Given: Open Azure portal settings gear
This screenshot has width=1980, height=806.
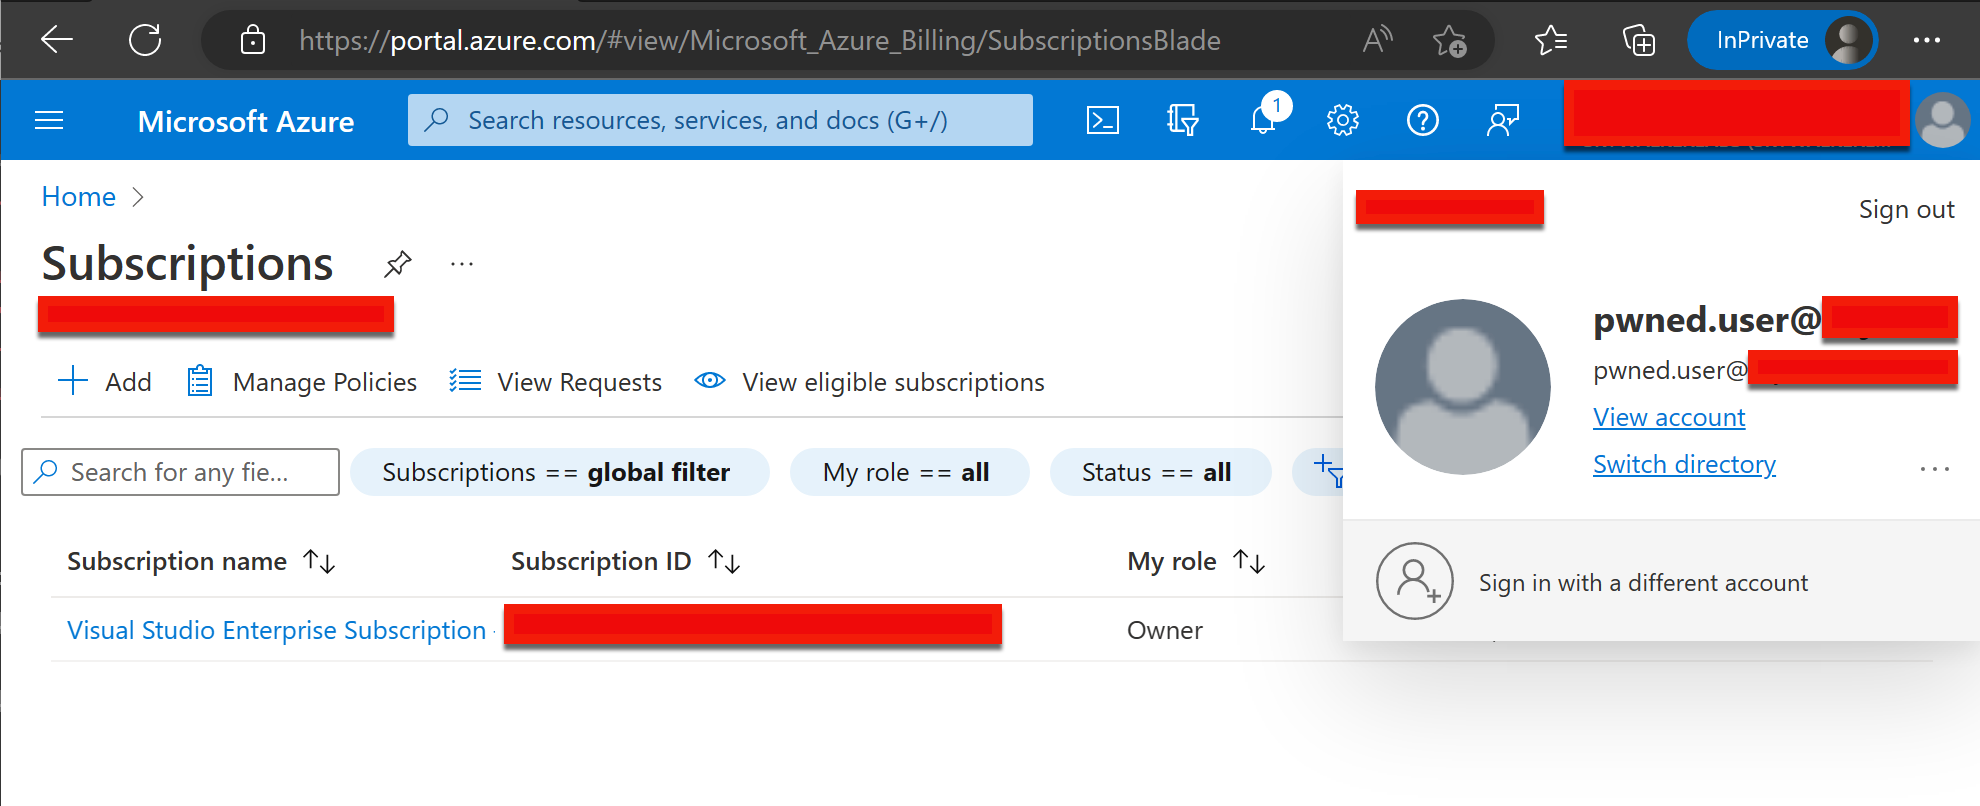Looking at the screenshot, I should pyautogui.click(x=1342, y=121).
